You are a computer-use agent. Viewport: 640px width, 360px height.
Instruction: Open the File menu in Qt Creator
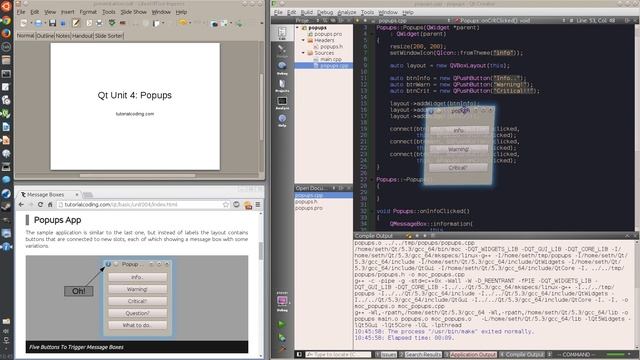click(x=278, y=12)
